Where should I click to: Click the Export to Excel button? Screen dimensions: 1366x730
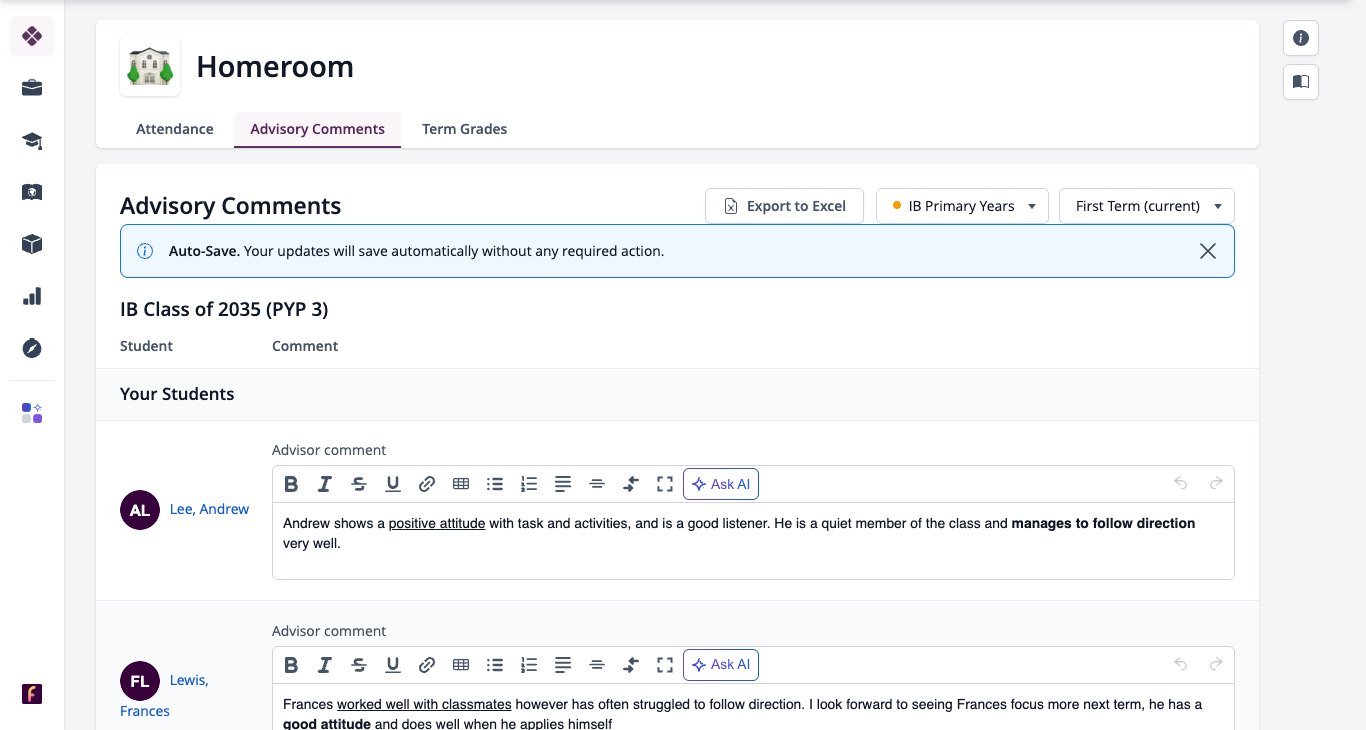click(x=785, y=206)
